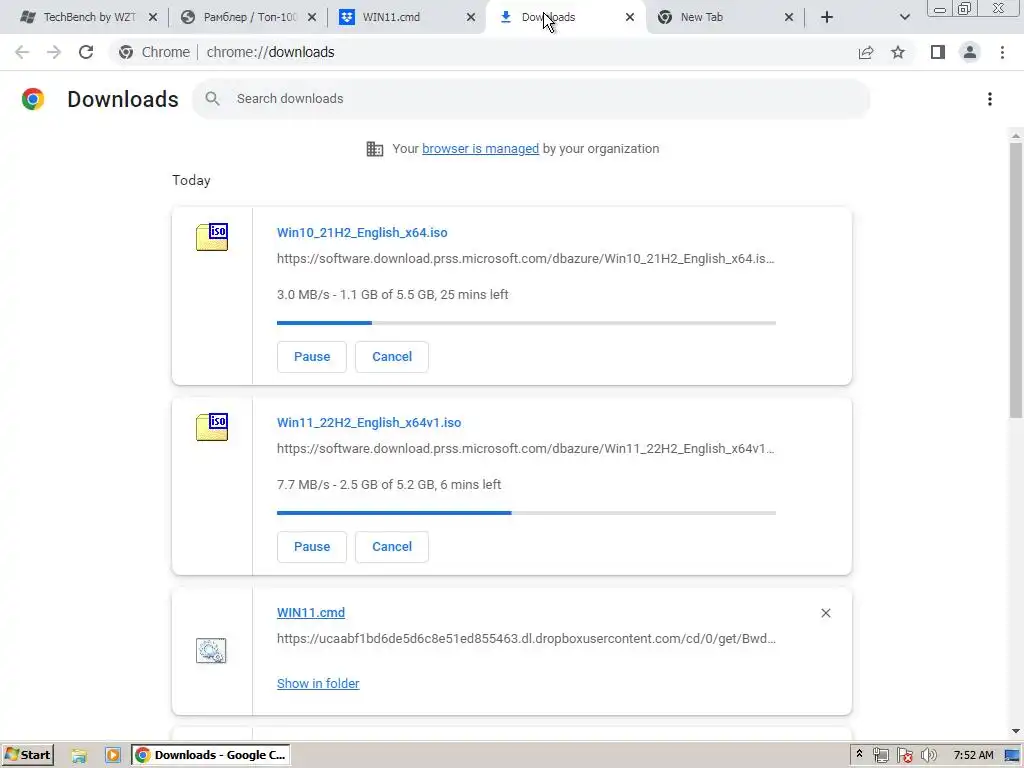Click the Chrome logo next to Downloads
This screenshot has height=768, width=1024.
pos(33,99)
